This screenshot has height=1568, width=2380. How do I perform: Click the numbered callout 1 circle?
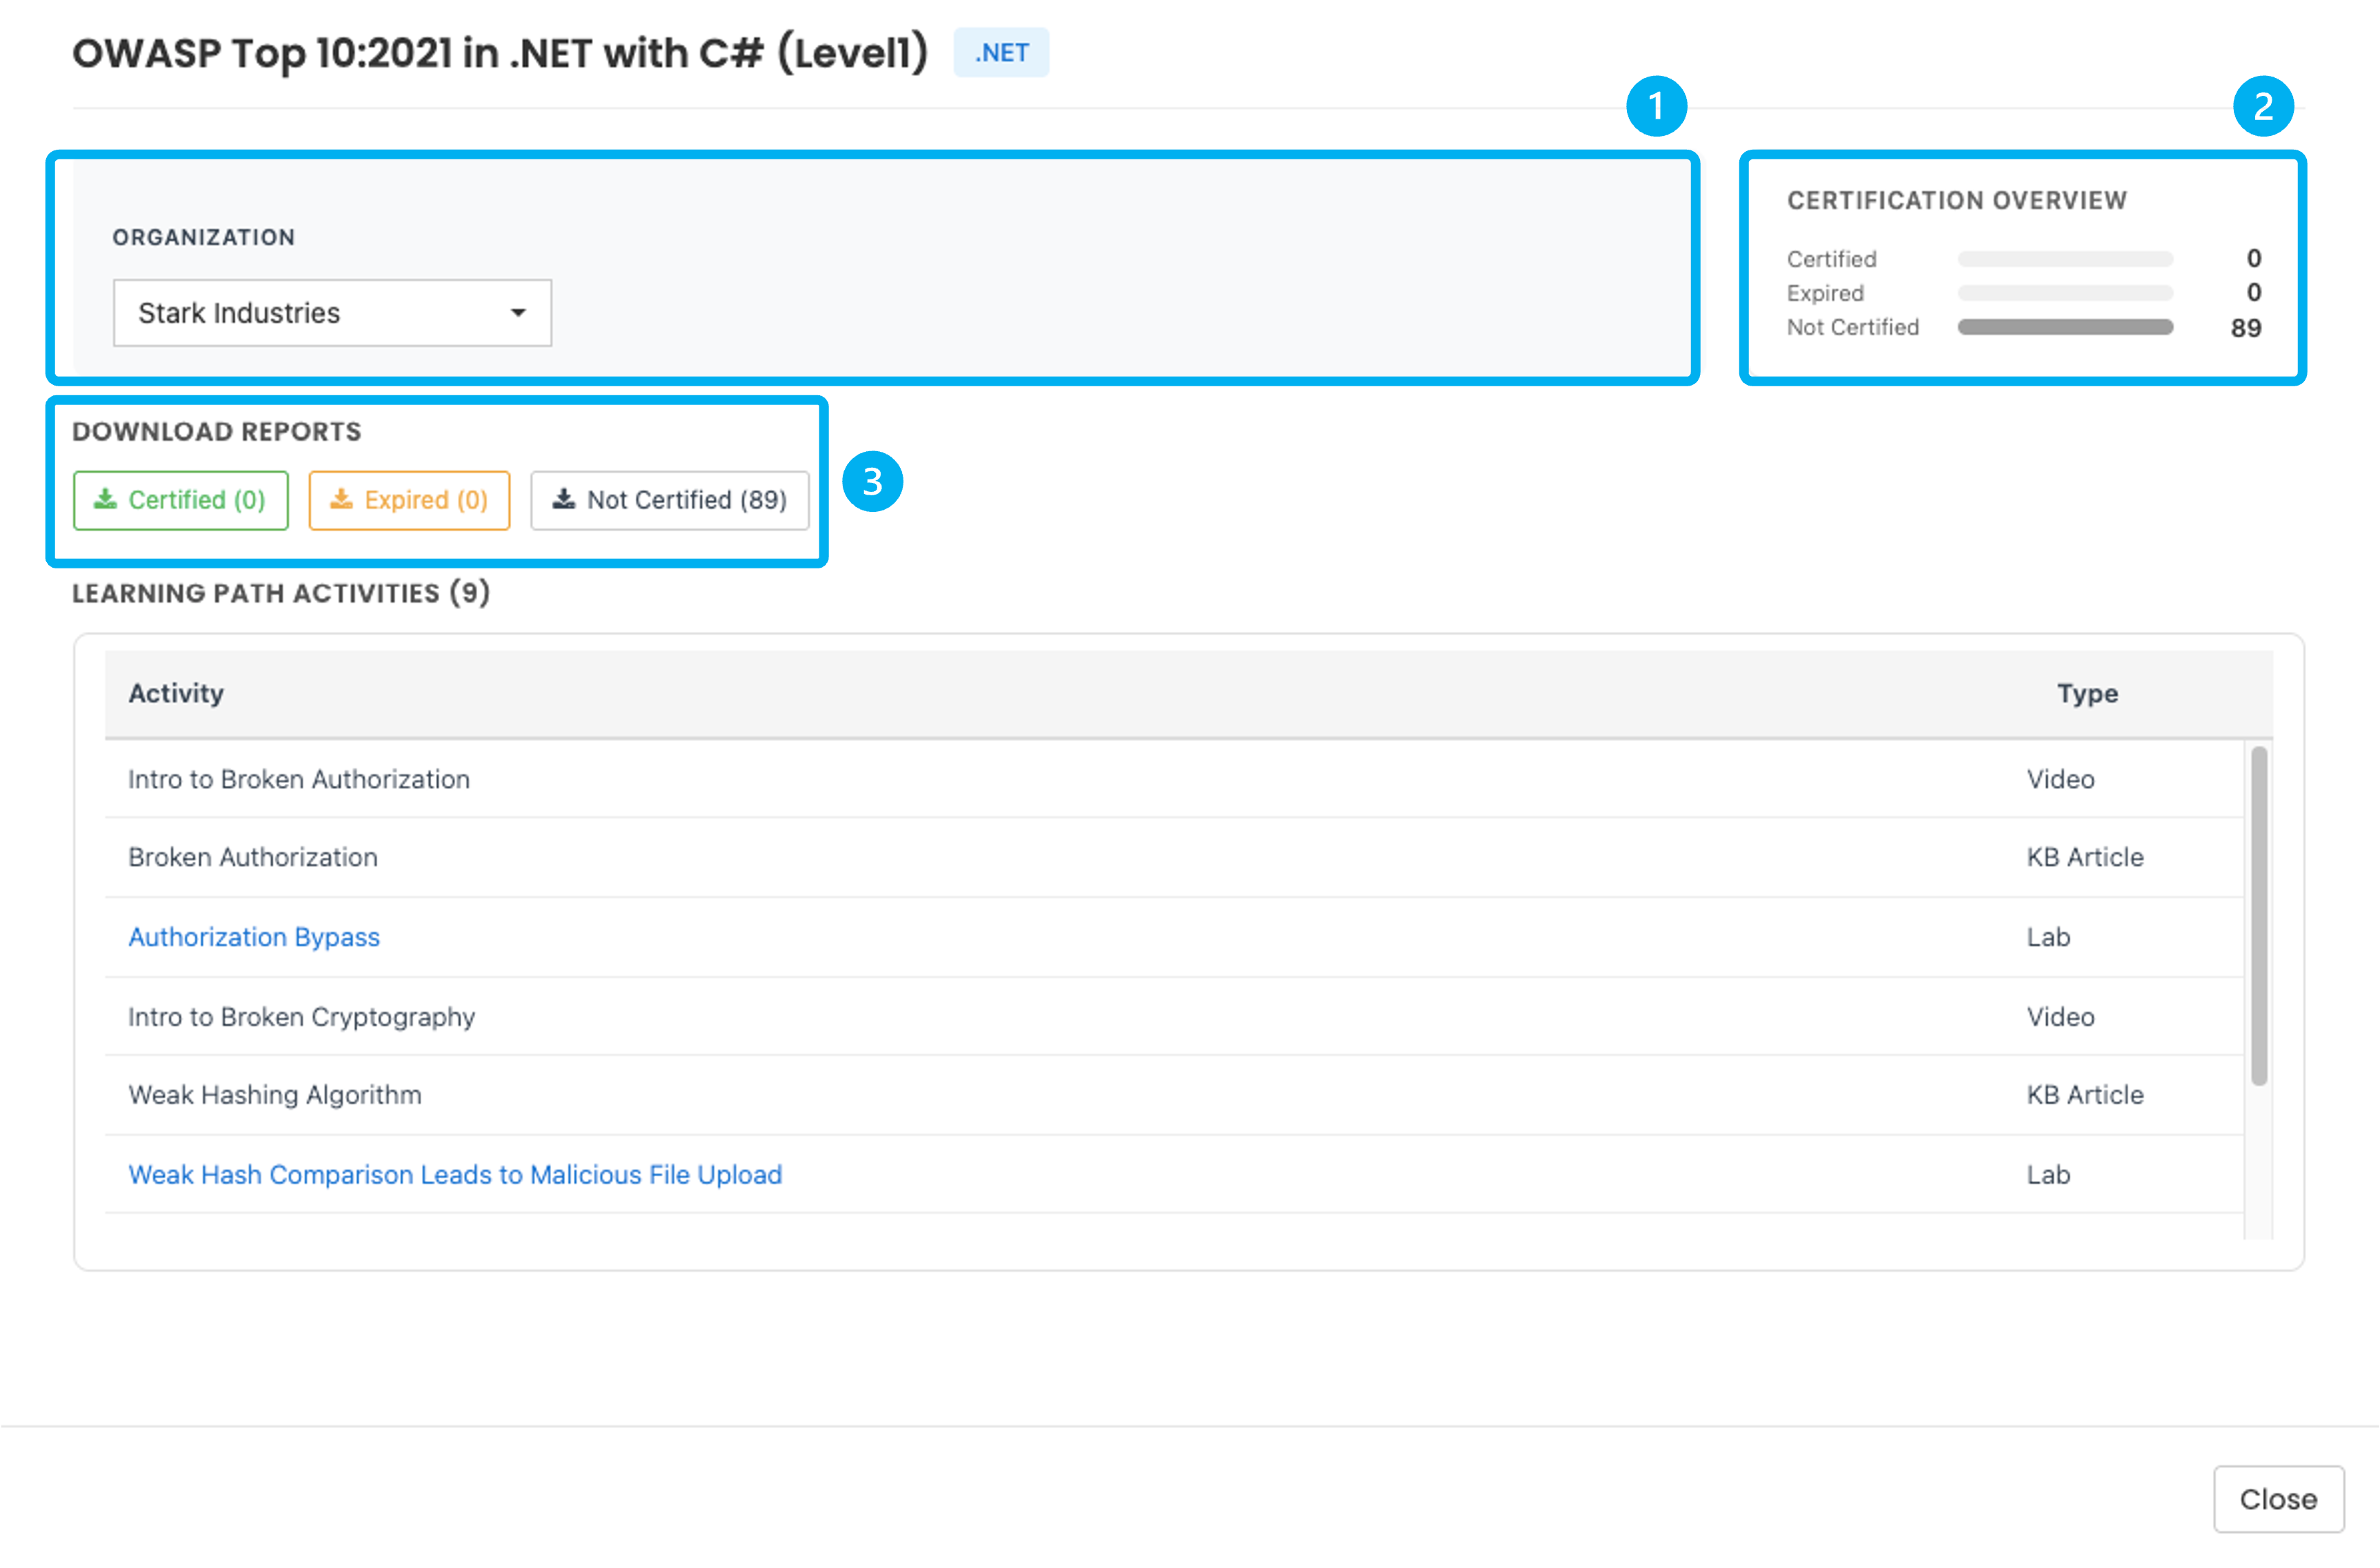[x=1656, y=106]
